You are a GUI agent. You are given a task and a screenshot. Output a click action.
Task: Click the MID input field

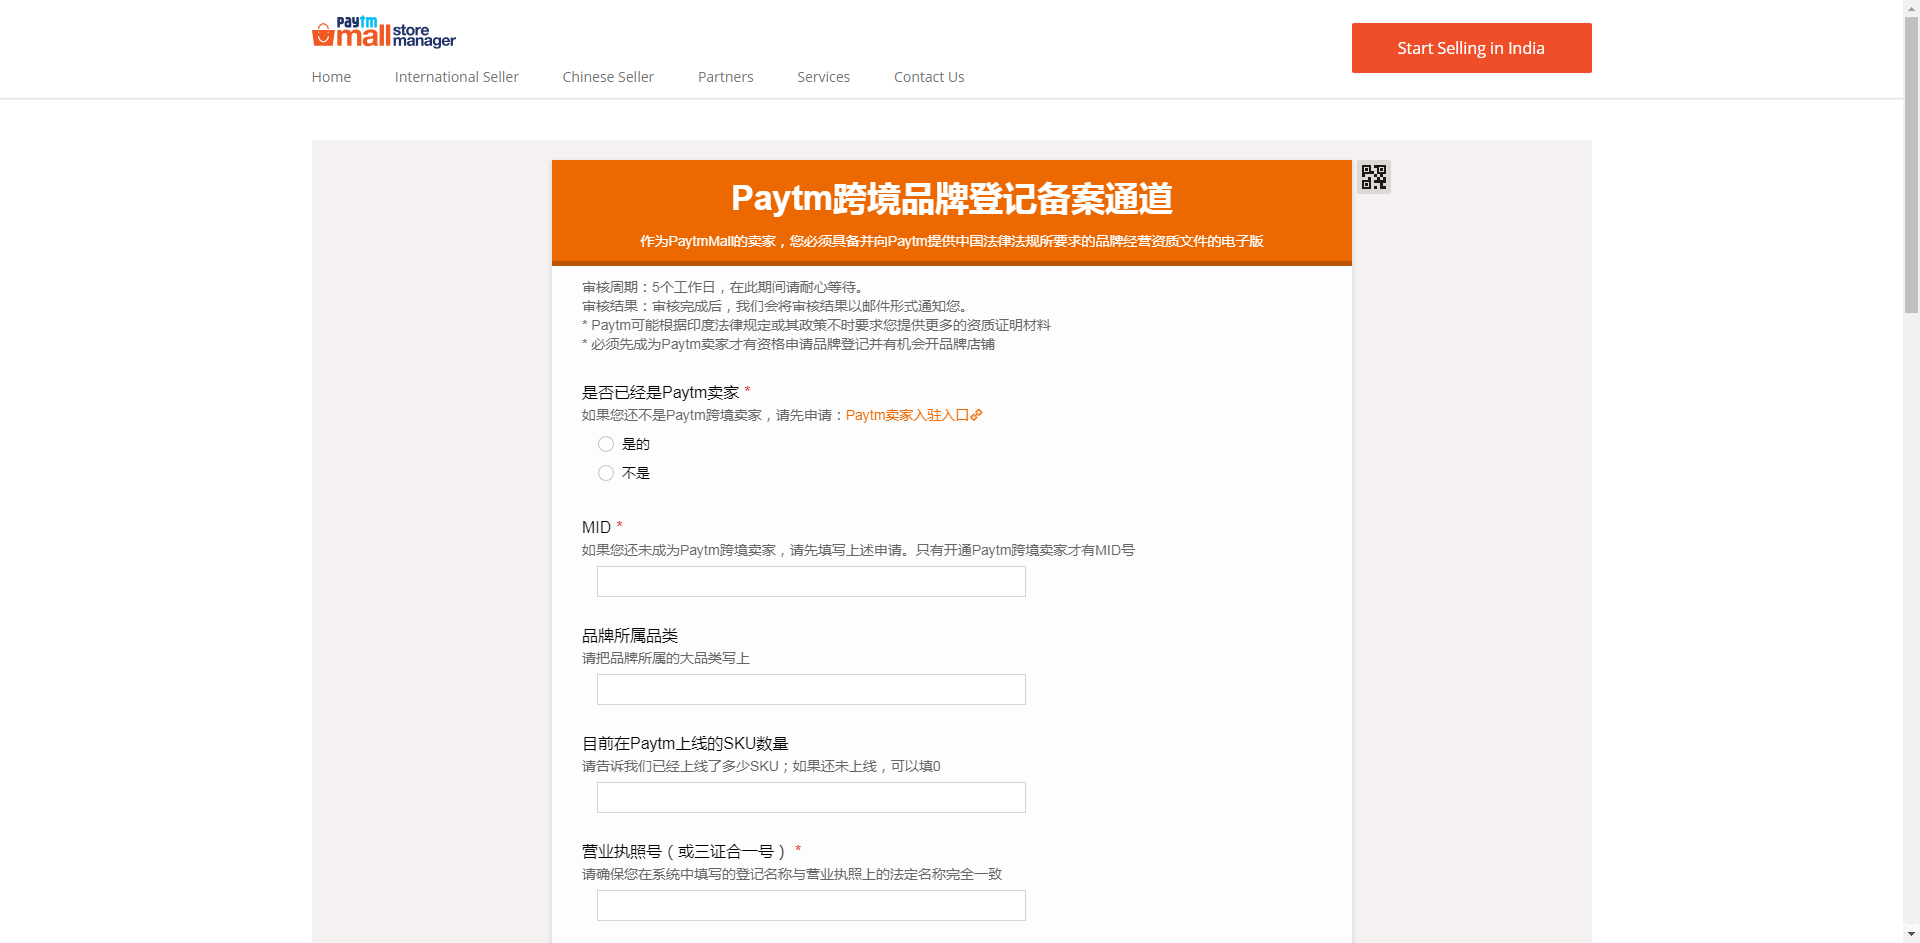point(811,582)
